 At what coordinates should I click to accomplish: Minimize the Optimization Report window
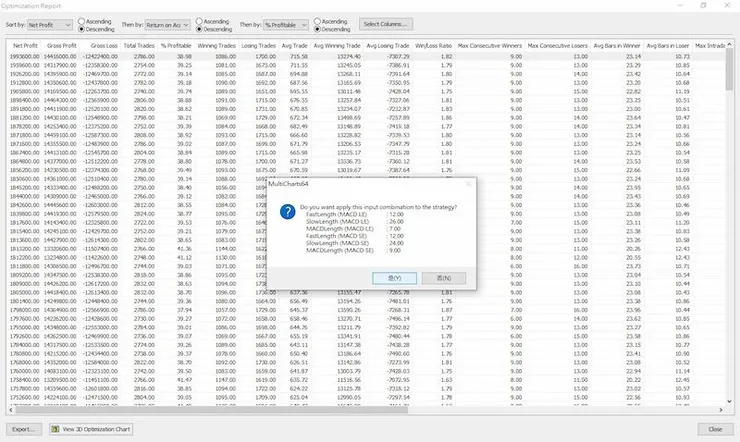click(680, 6)
